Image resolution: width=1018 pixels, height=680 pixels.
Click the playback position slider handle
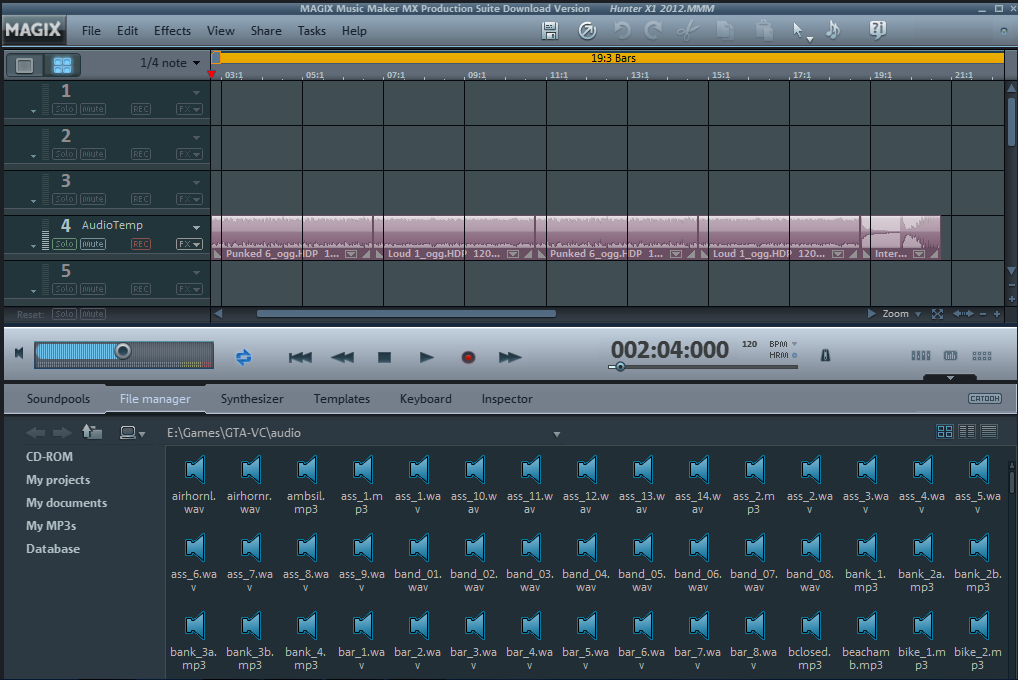coord(621,367)
